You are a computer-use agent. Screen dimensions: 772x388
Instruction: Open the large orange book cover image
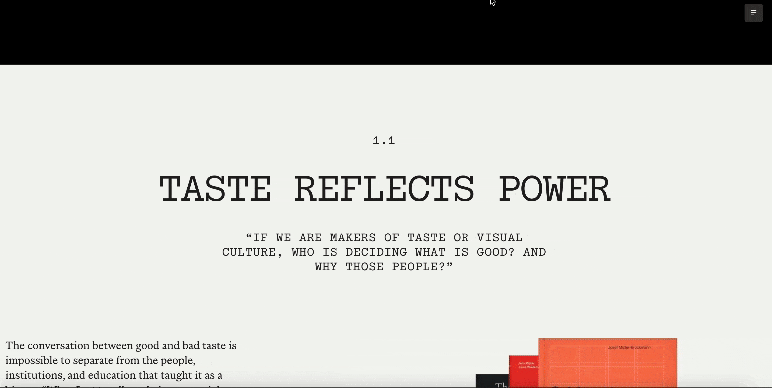click(x=608, y=362)
